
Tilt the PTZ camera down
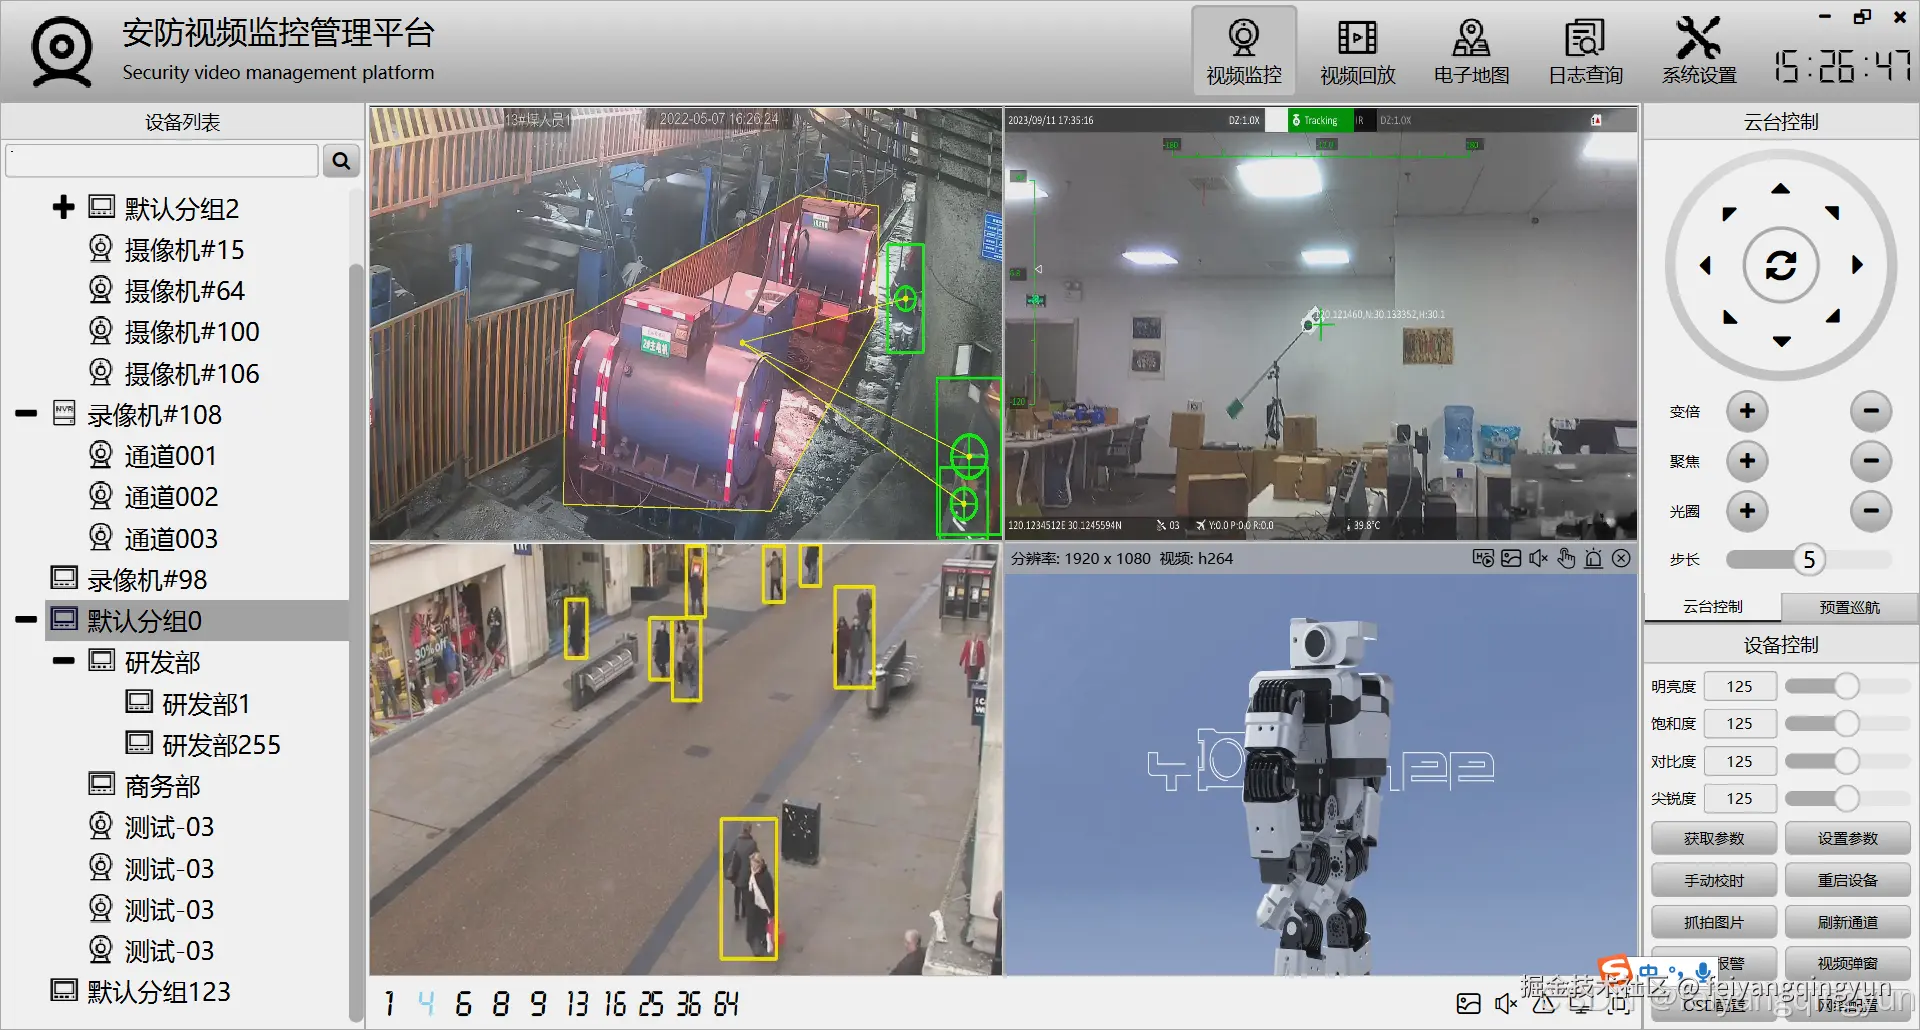[1781, 341]
